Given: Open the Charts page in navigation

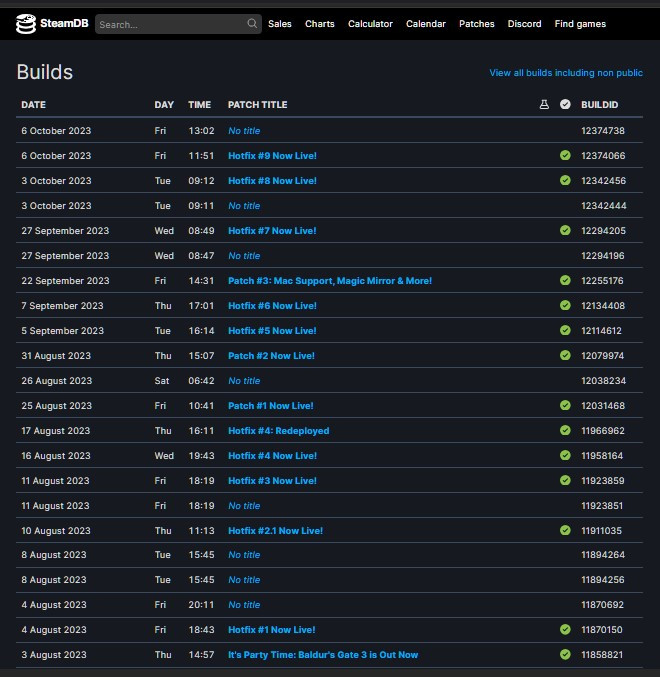Looking at the screenshot, I should click(x=320, y=24).
